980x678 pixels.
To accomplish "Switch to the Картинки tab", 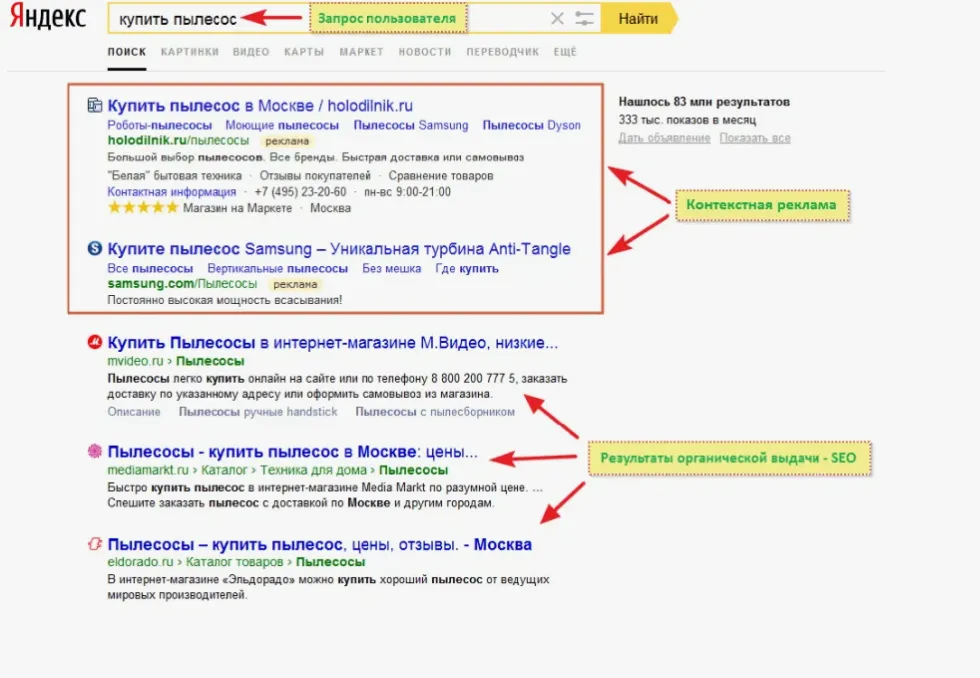I will (189, 52).
